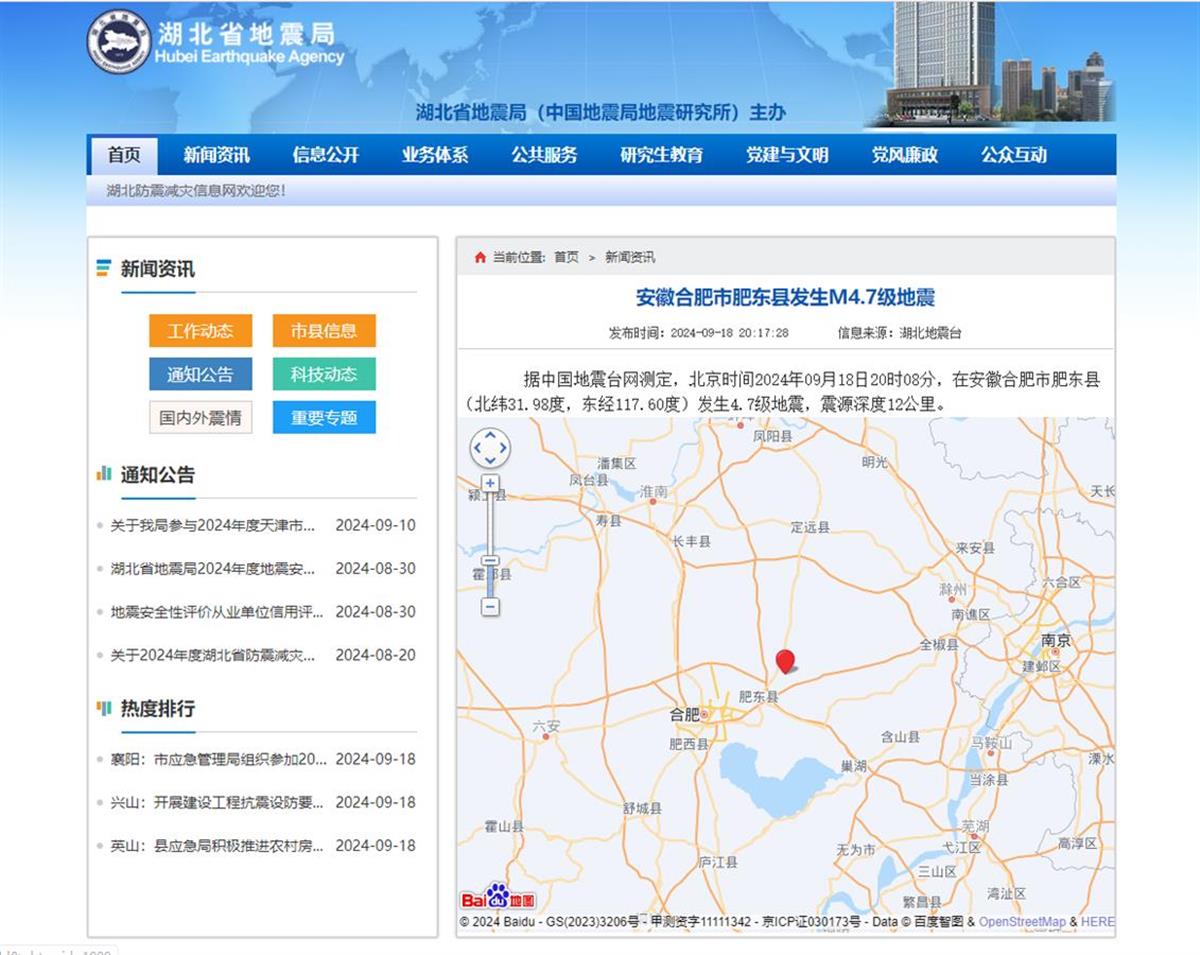Viewport: 1200px width, 955px height.
Task: Click the OpenStreetMap attribution link
Action: click(x=1021, y=922)
